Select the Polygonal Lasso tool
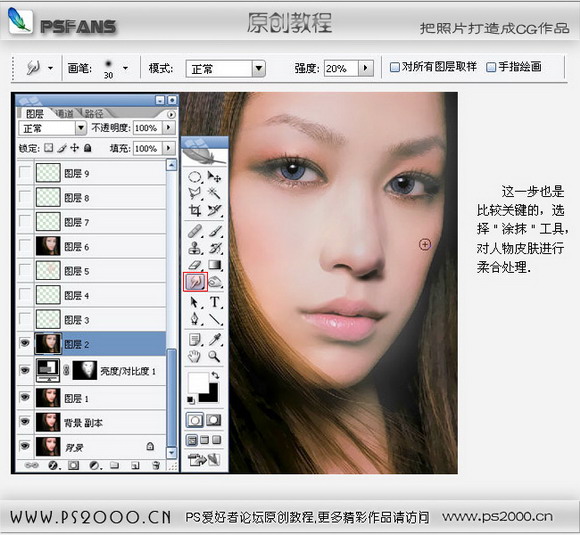 click(x=195, y=193)
